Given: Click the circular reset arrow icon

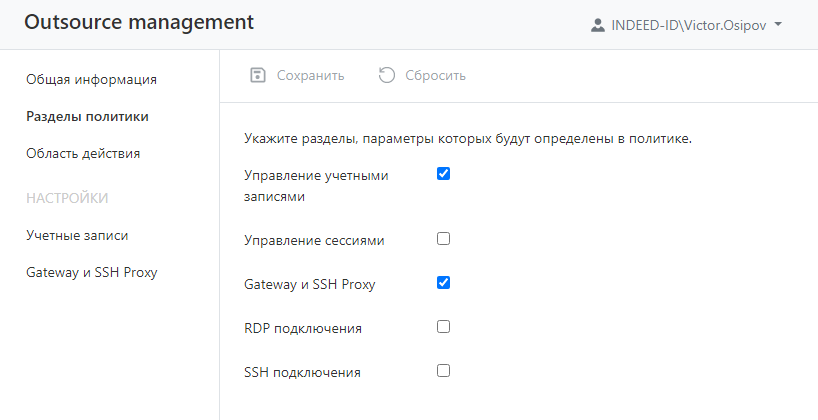Looking at the screenshot, I should coord(387,75).
